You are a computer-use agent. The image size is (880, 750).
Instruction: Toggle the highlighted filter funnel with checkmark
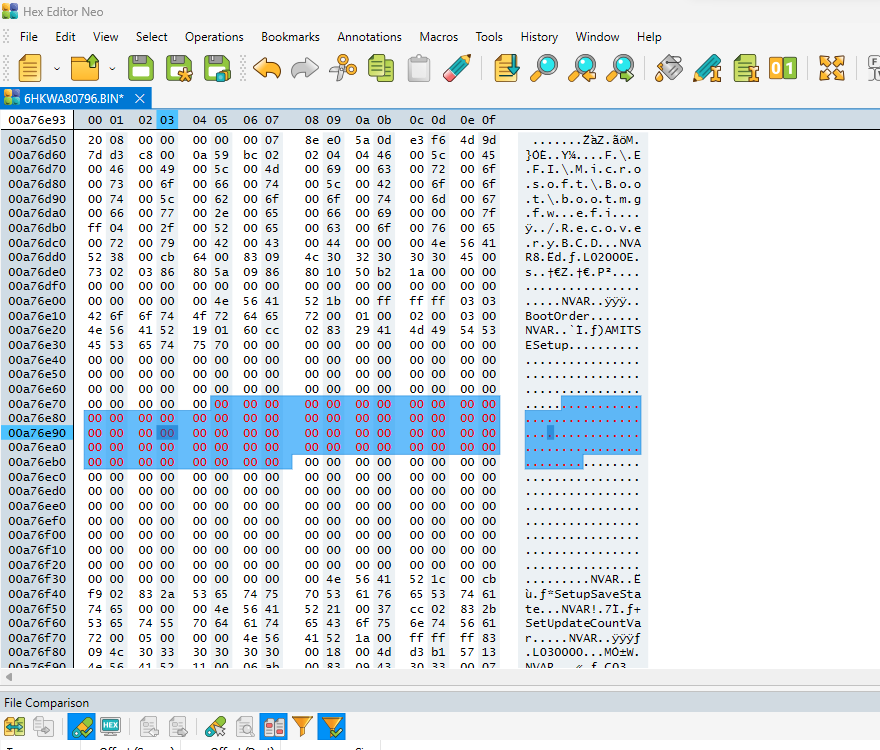[x=331, y=727]
